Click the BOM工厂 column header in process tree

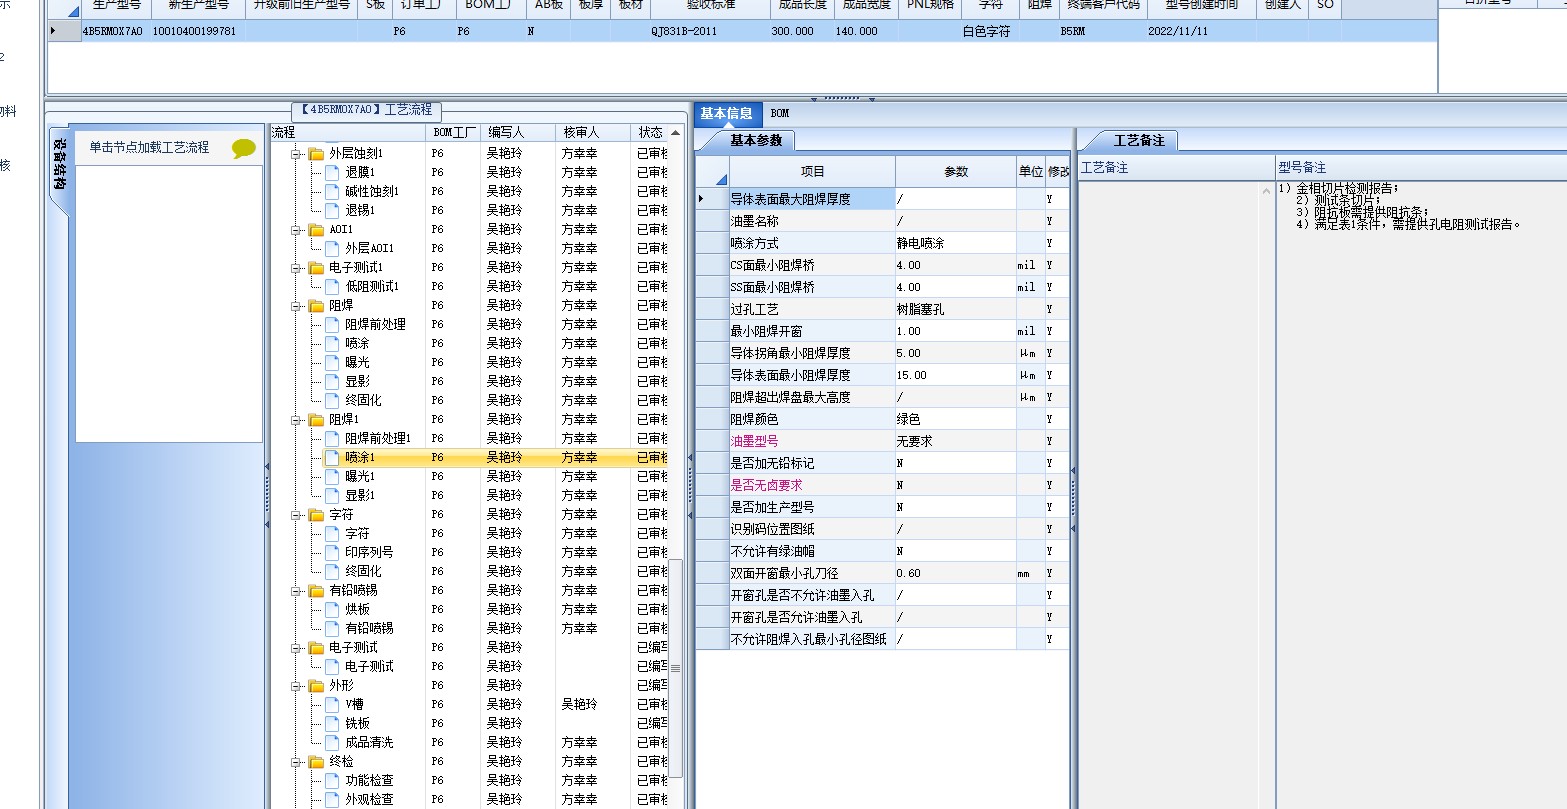click(x=454, y=133)
